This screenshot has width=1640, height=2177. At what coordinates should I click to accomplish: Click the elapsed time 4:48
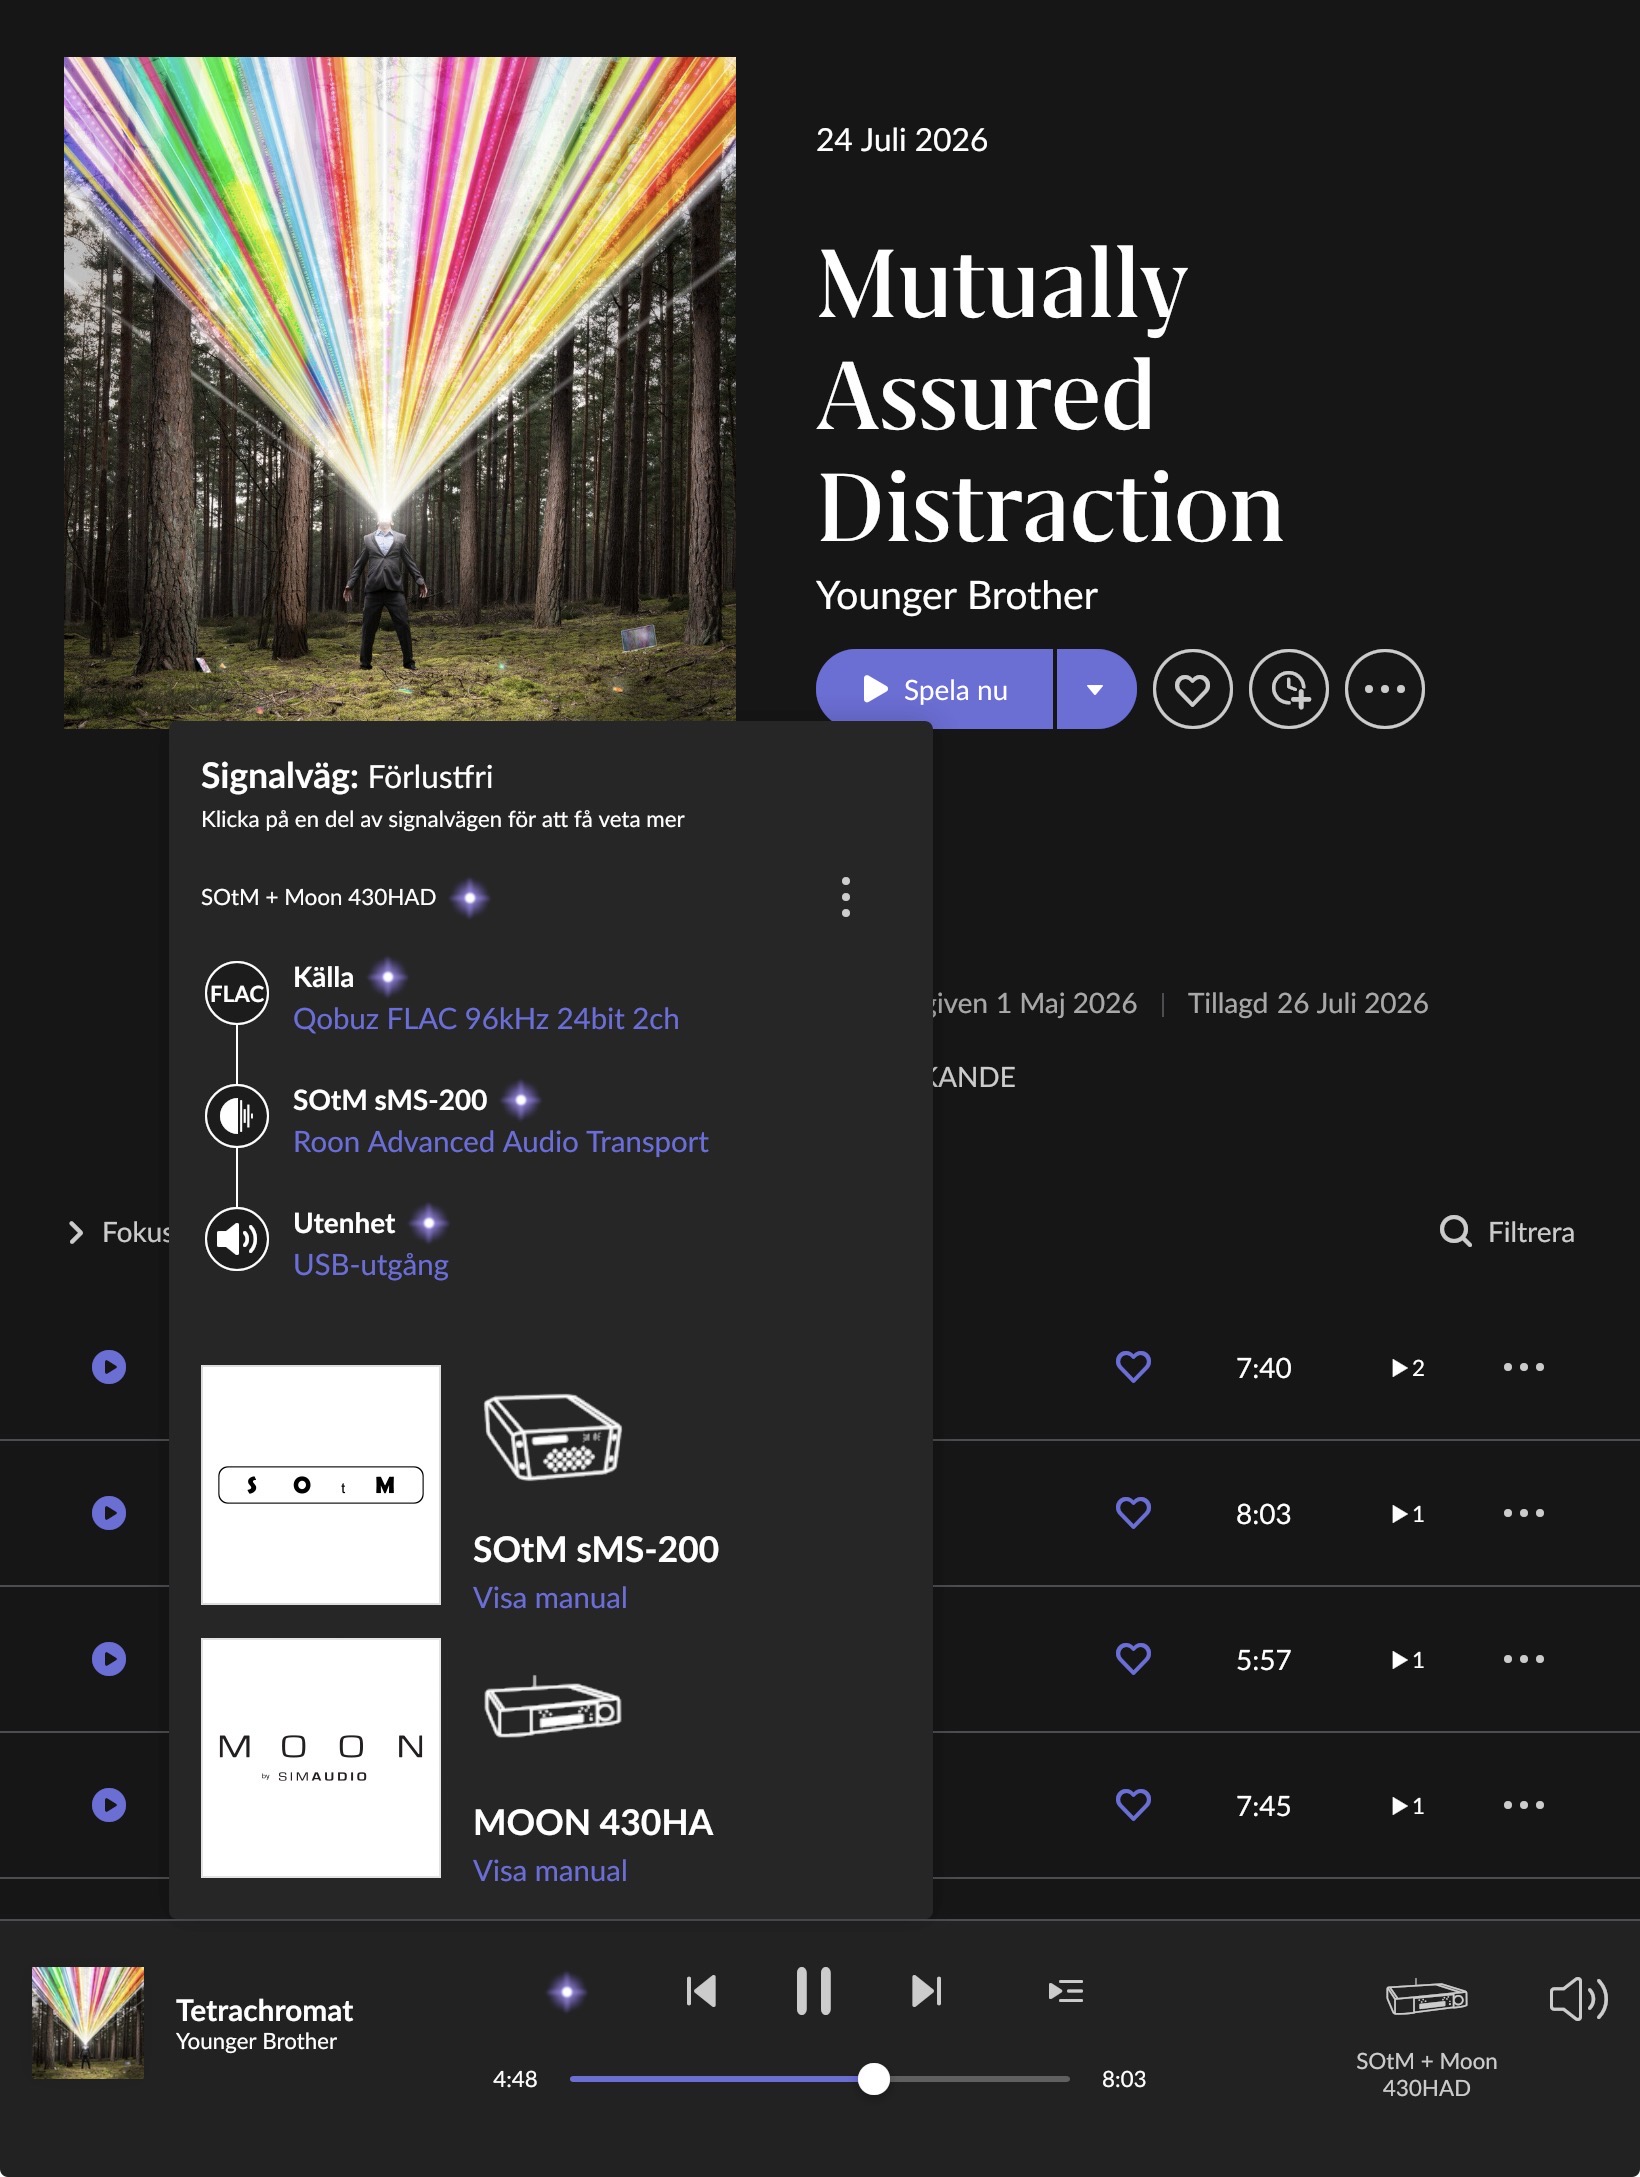(515, 2079)
